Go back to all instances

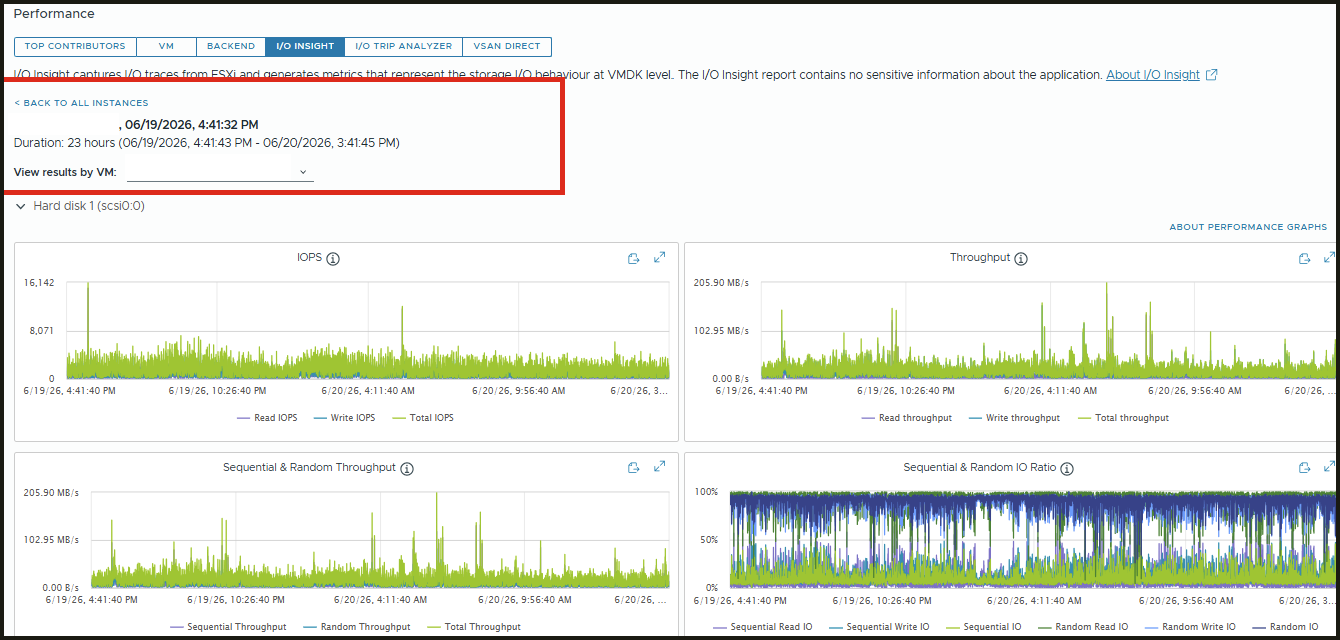81,103
